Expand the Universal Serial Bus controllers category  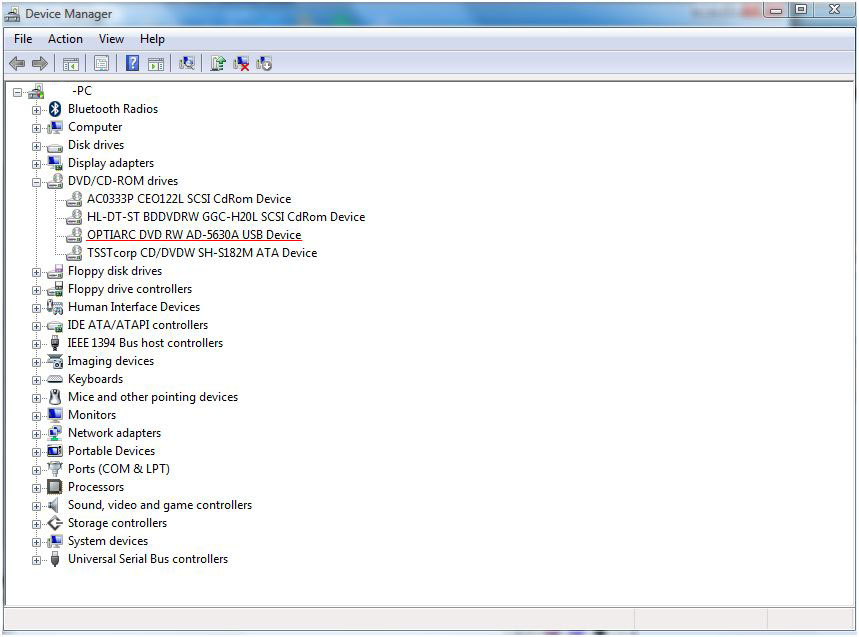(36, 559)
